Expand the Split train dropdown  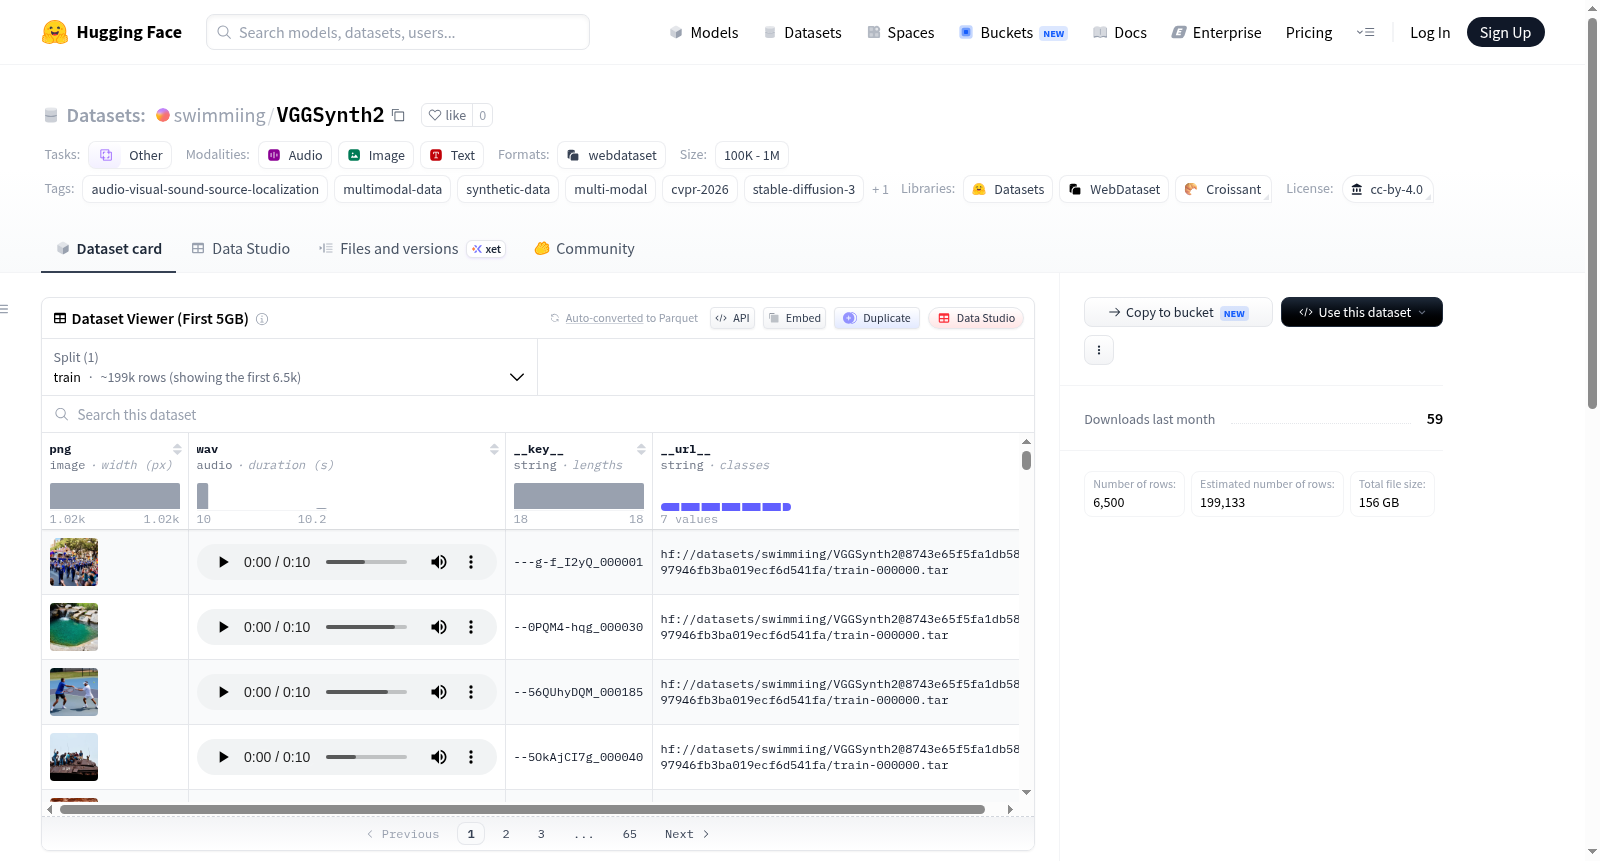(x=289, y=367)
